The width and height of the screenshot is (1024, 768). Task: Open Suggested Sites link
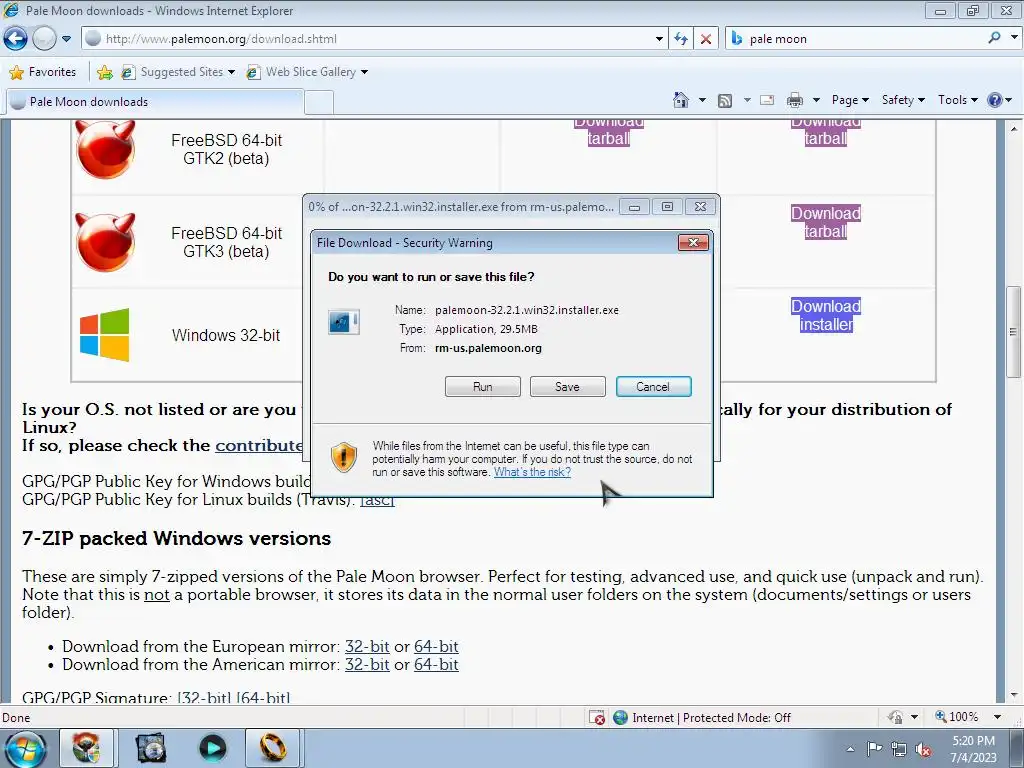(x=178, y=72)
